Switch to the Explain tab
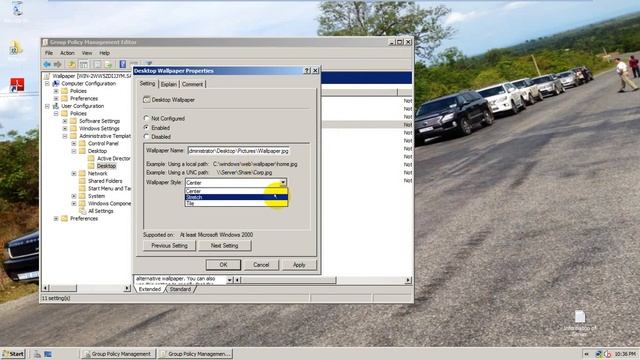This screenshot has width=640, height=360. [169, 84]
